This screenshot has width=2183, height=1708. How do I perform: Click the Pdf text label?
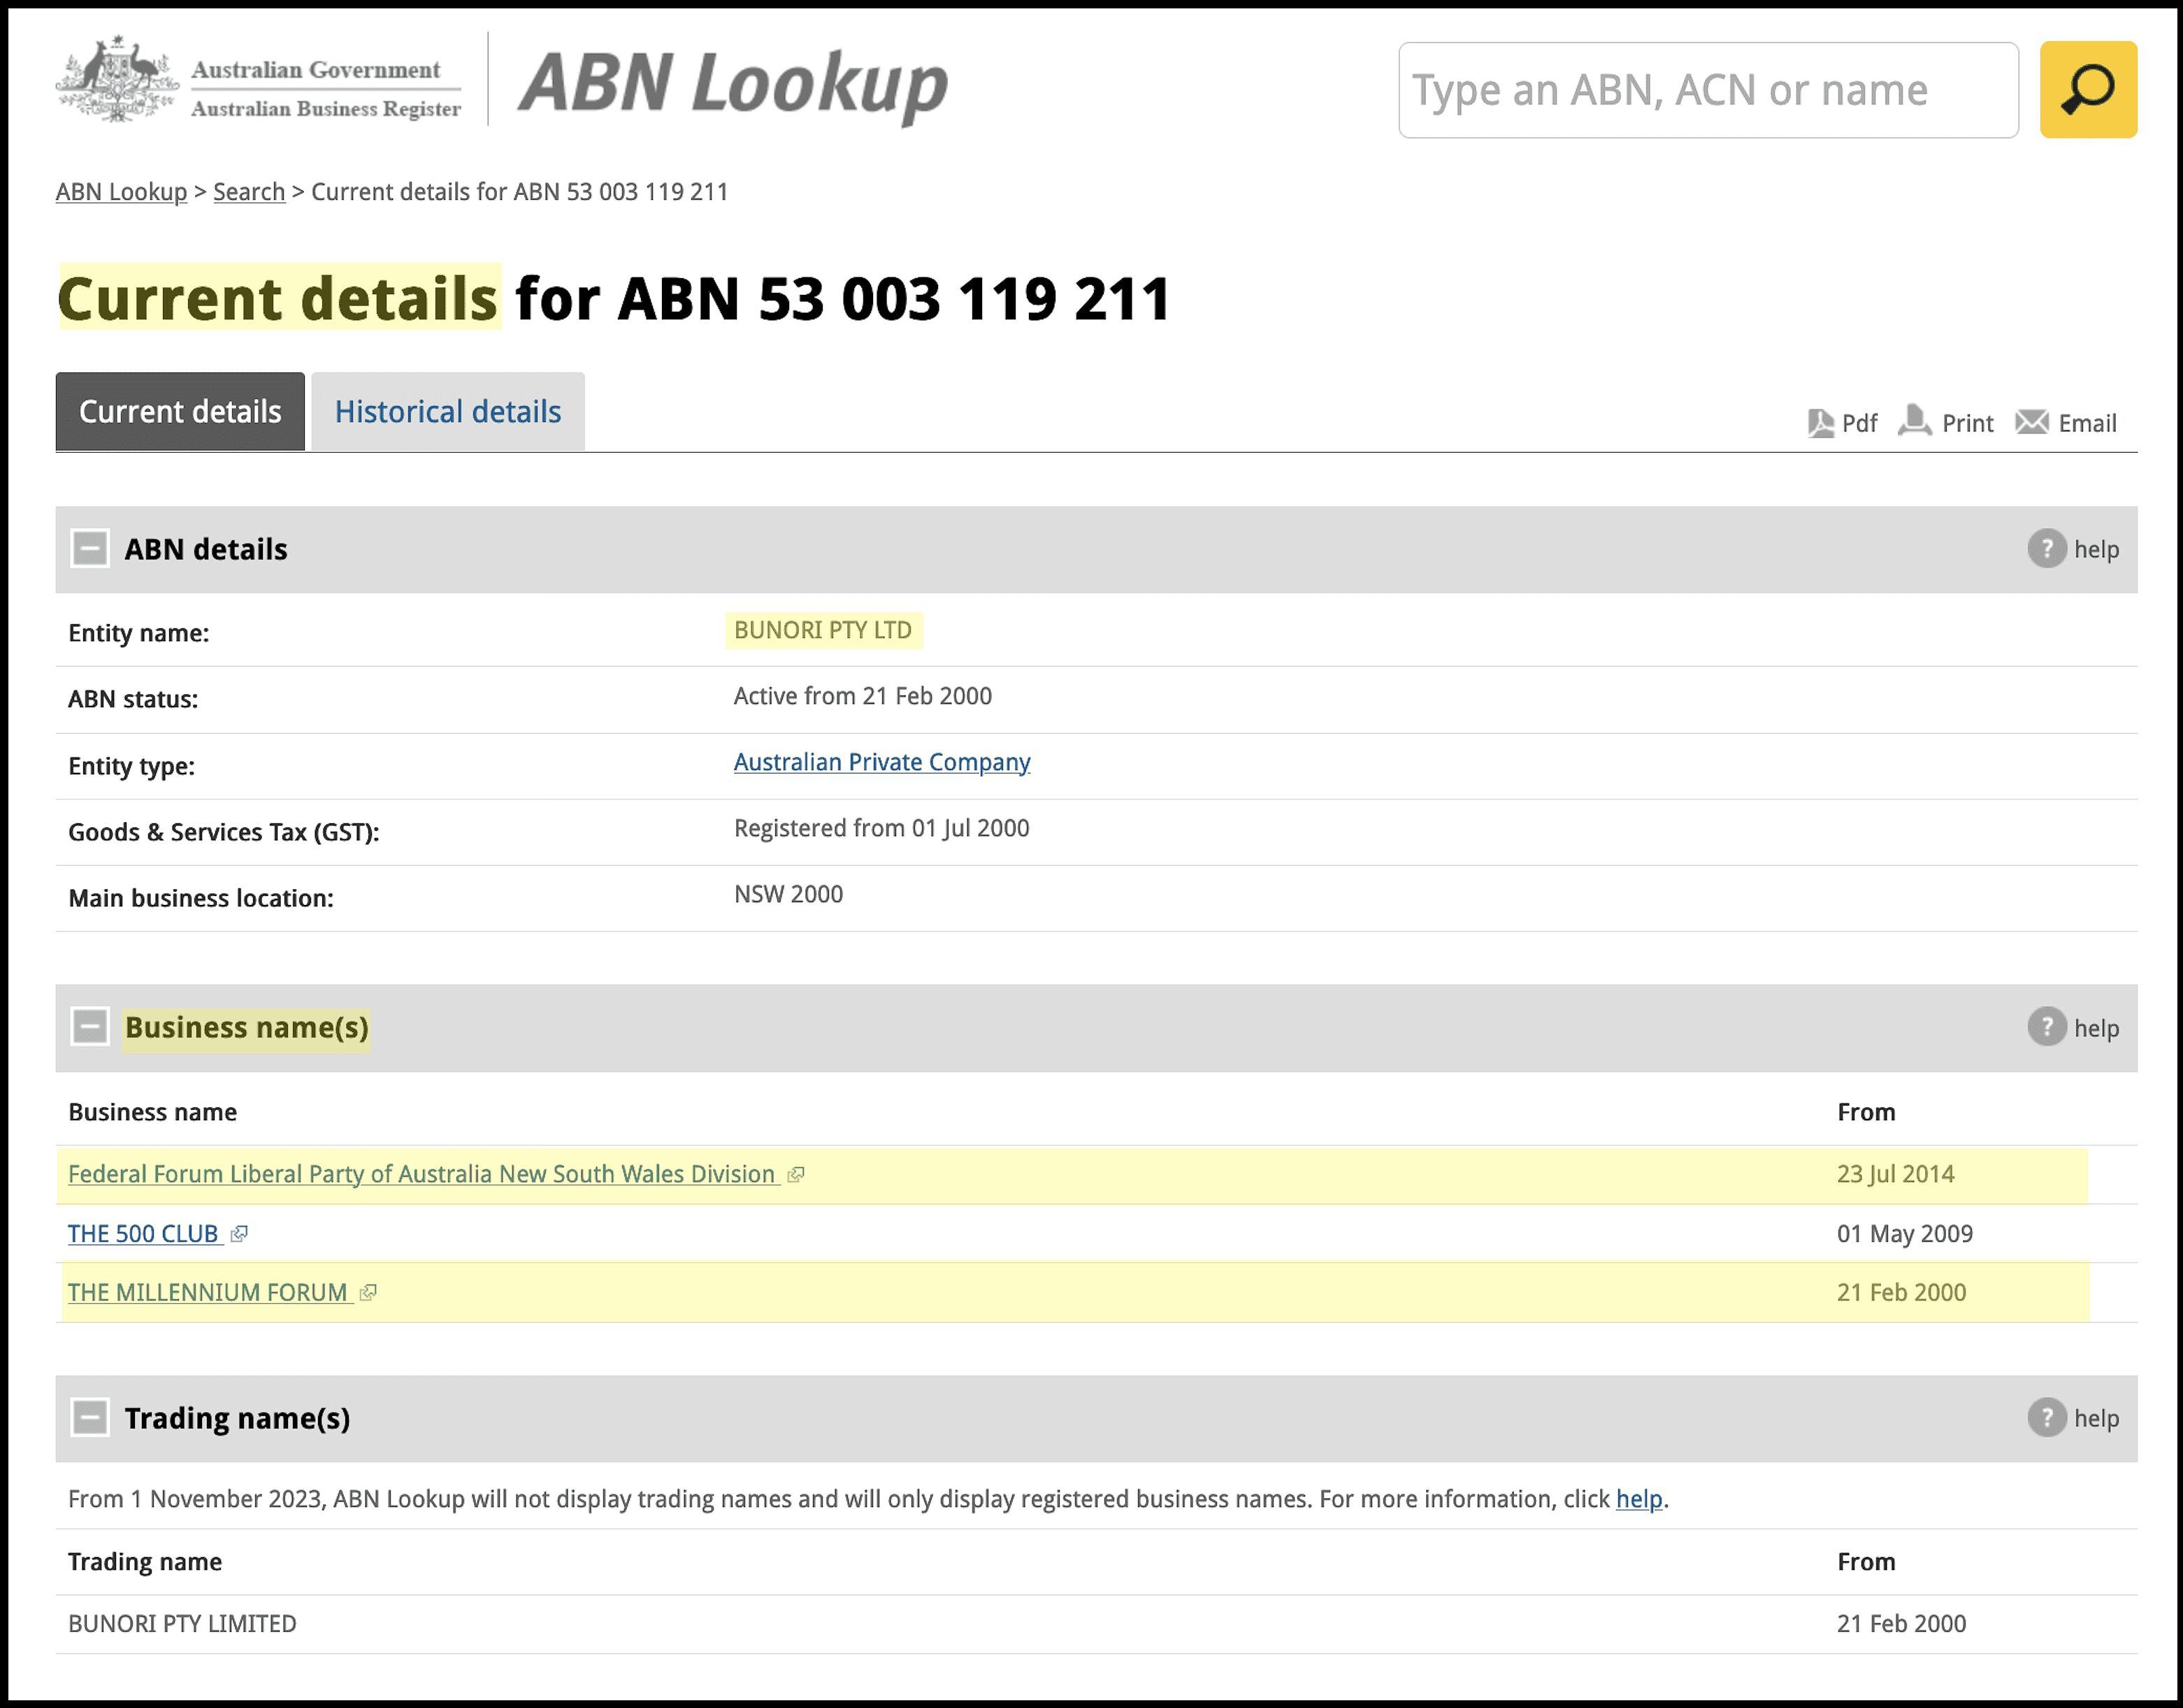1859,423
